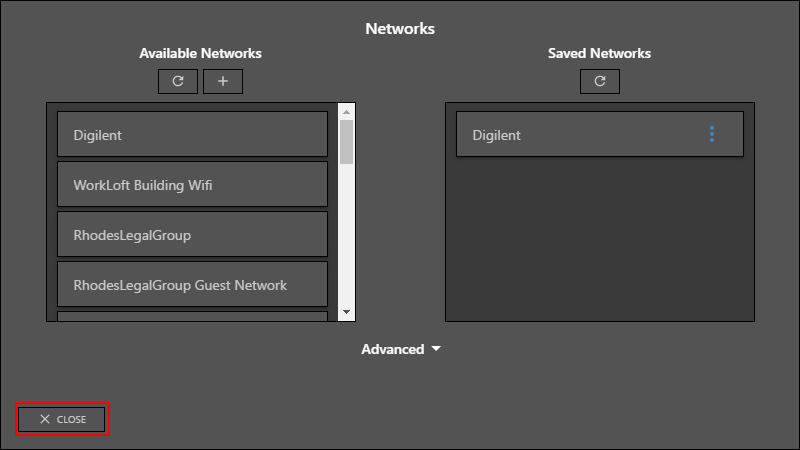
Task: Select Digilent in Available Networks
Action: click(192, 134)
